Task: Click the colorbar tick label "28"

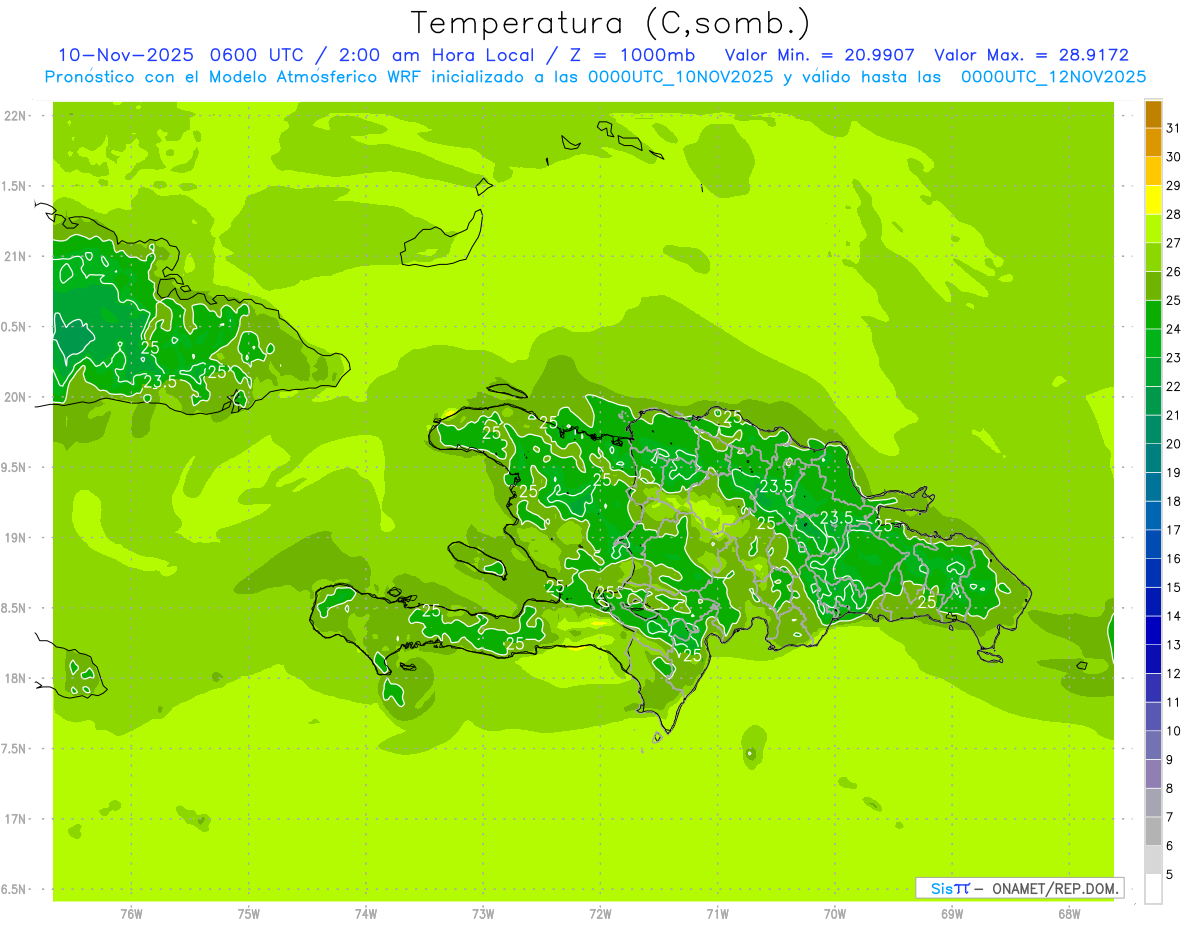Action: [1174, 214]
